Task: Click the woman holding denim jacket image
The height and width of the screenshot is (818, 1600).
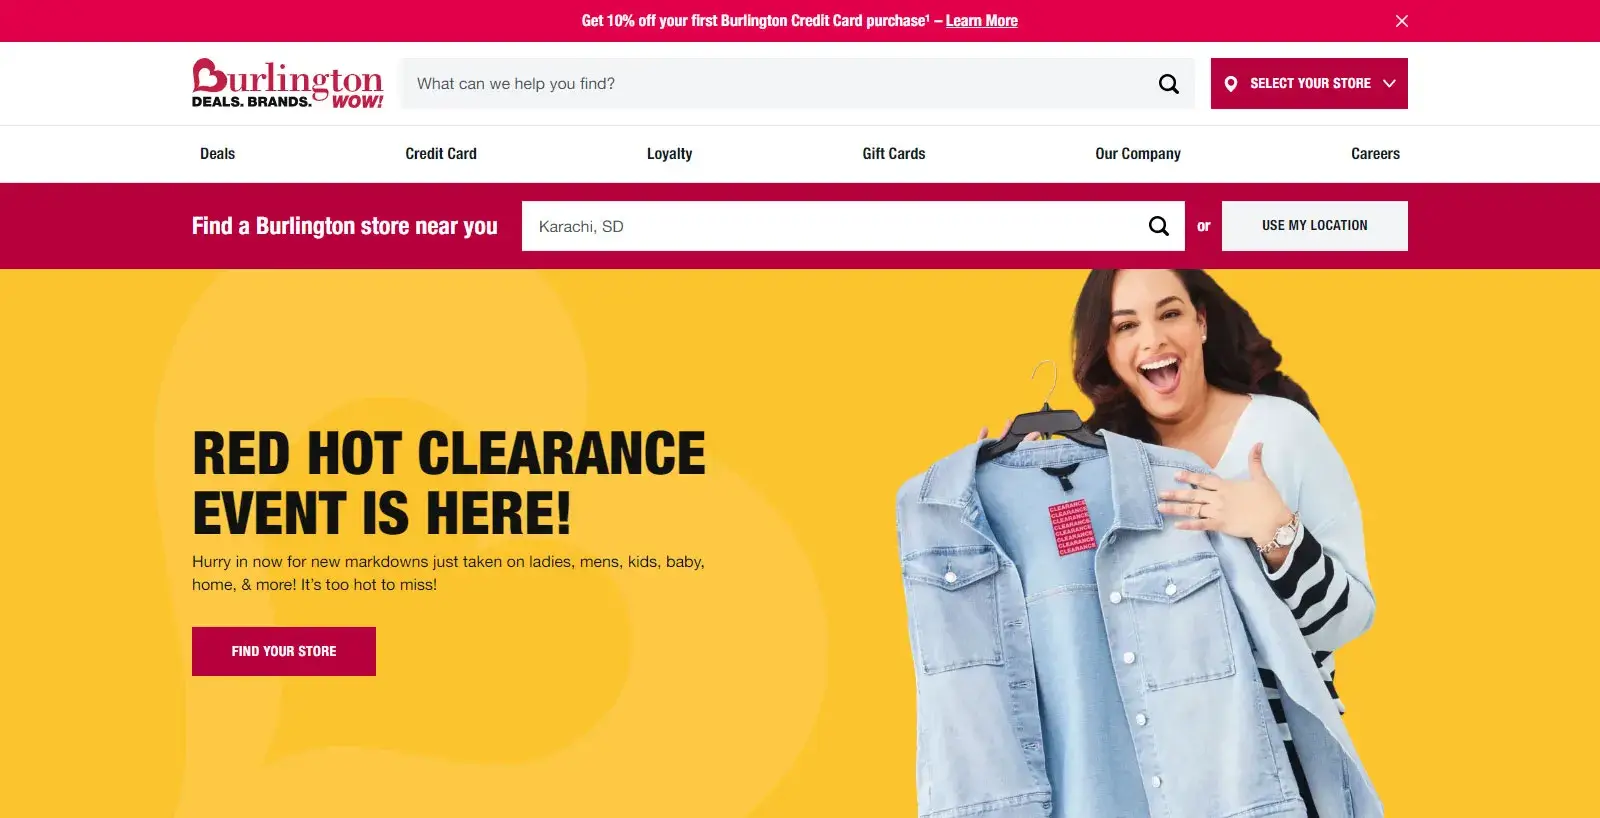Action: point(1140,544)
